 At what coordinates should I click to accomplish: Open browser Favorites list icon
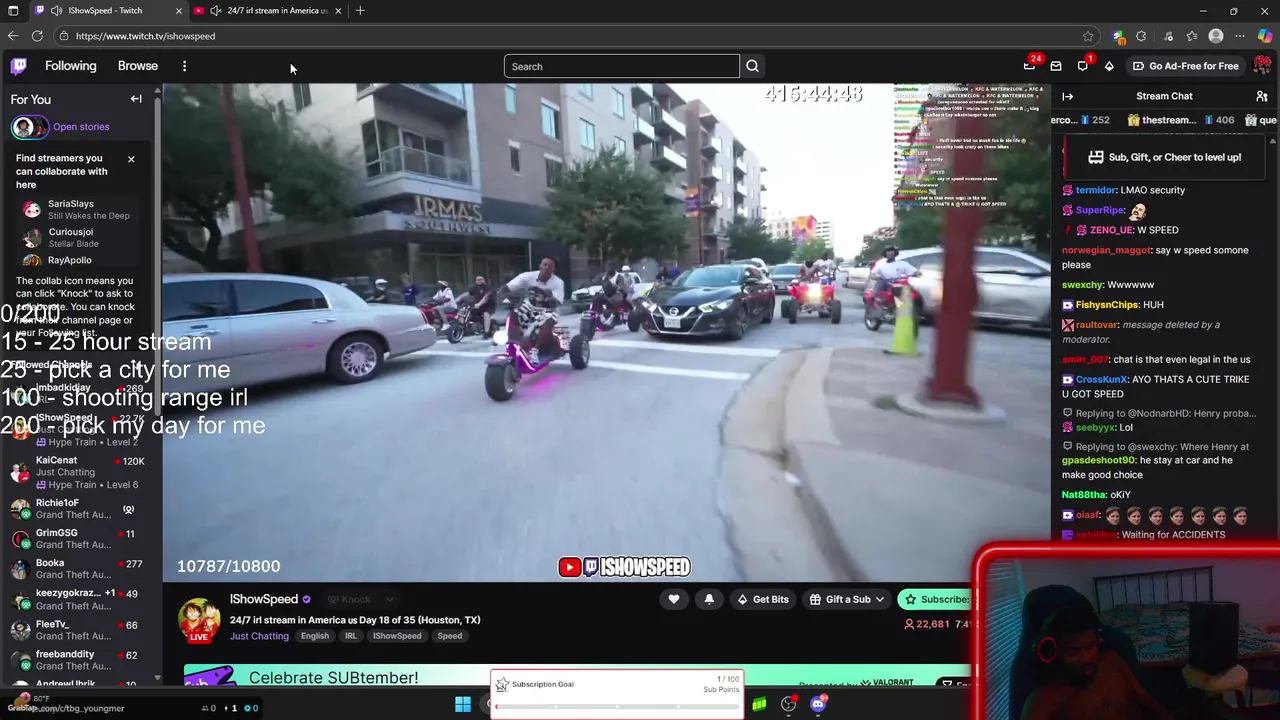point(1192,36)
